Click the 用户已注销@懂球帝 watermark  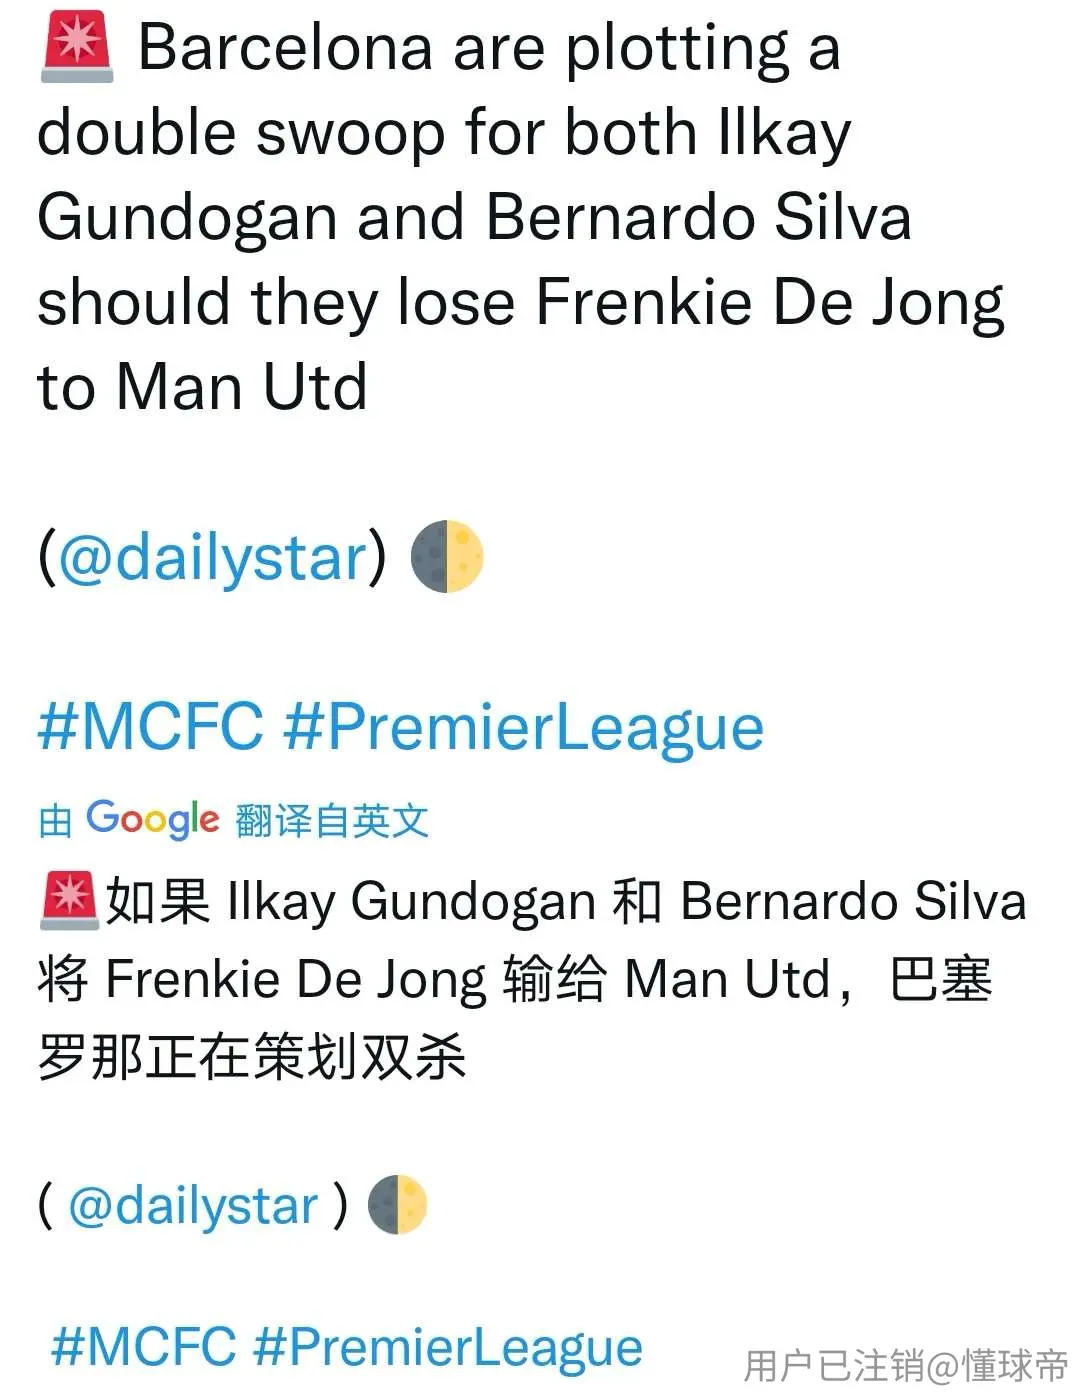pos(906,1365)
